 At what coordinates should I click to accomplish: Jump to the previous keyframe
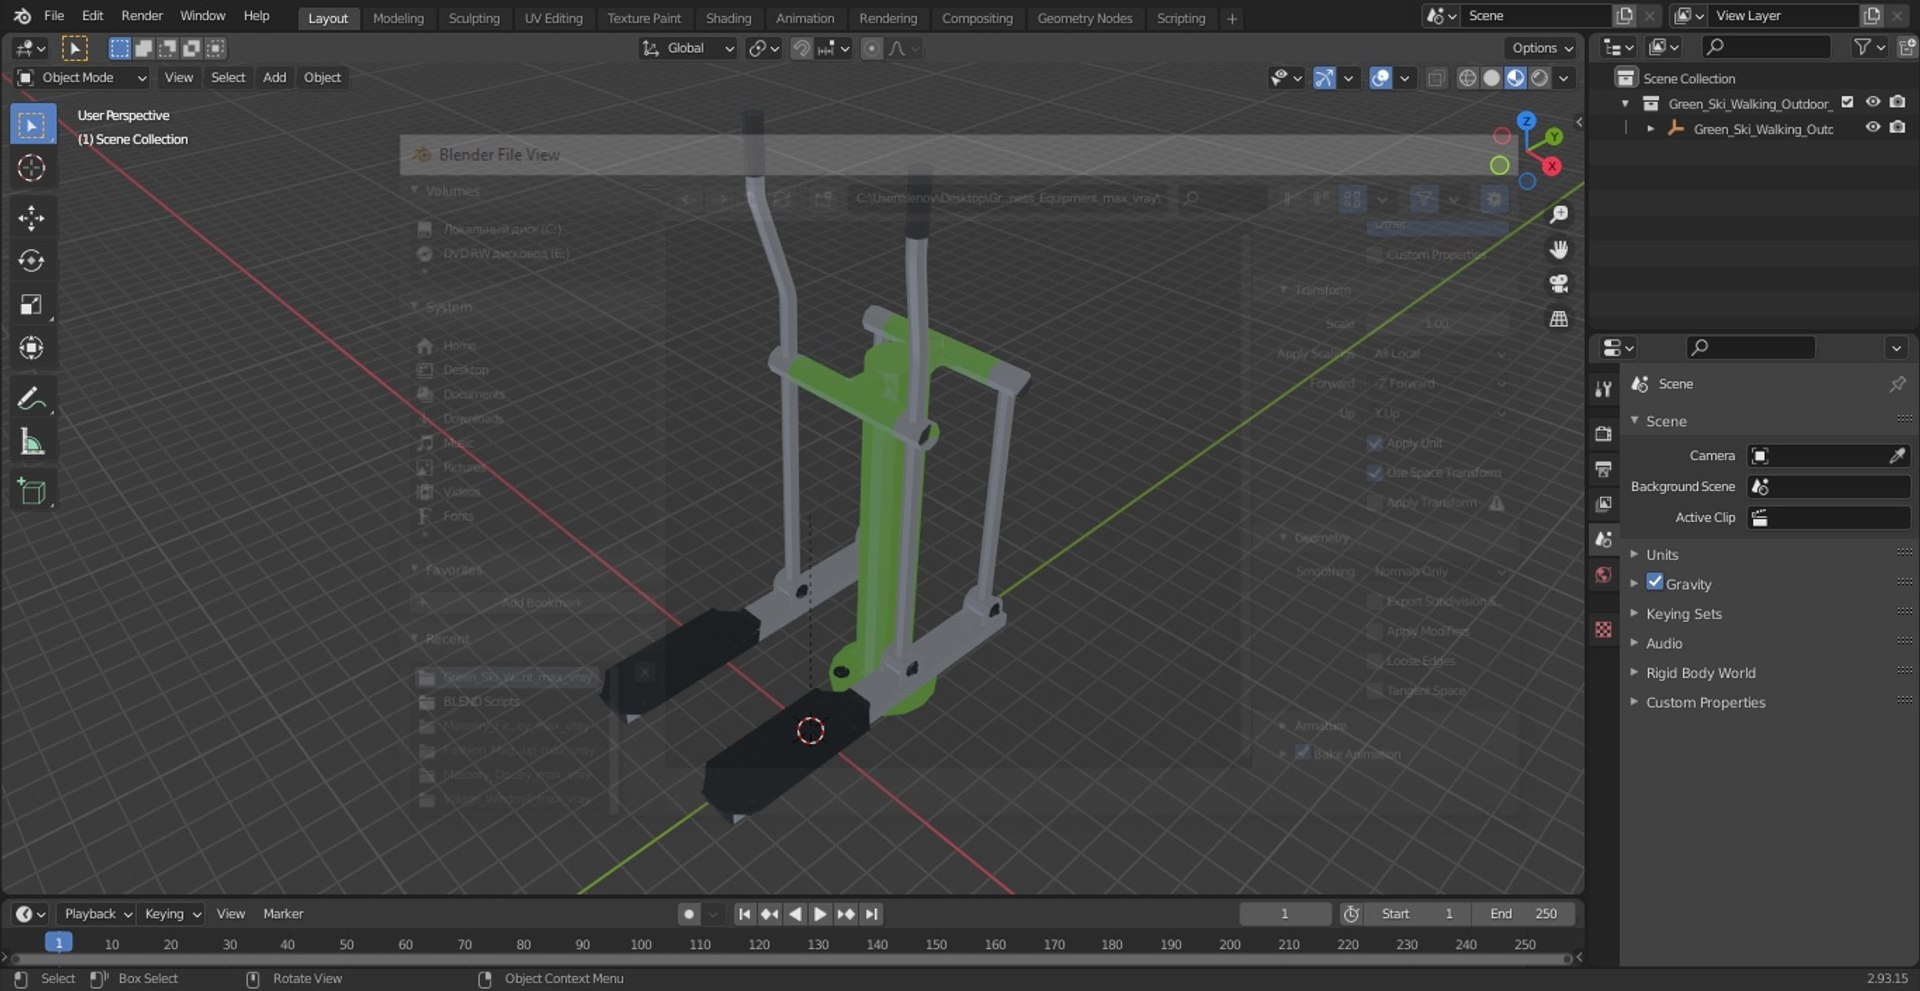[x=769, y=914]
